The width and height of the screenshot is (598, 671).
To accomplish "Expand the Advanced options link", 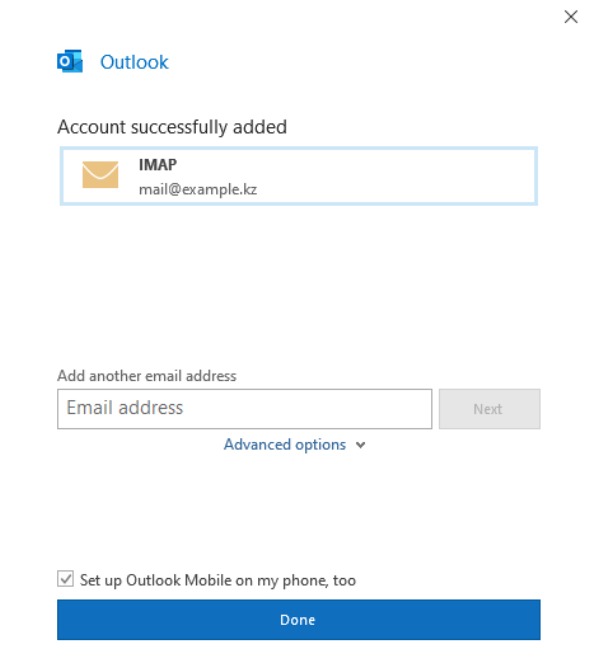I will tap(295, 445).
